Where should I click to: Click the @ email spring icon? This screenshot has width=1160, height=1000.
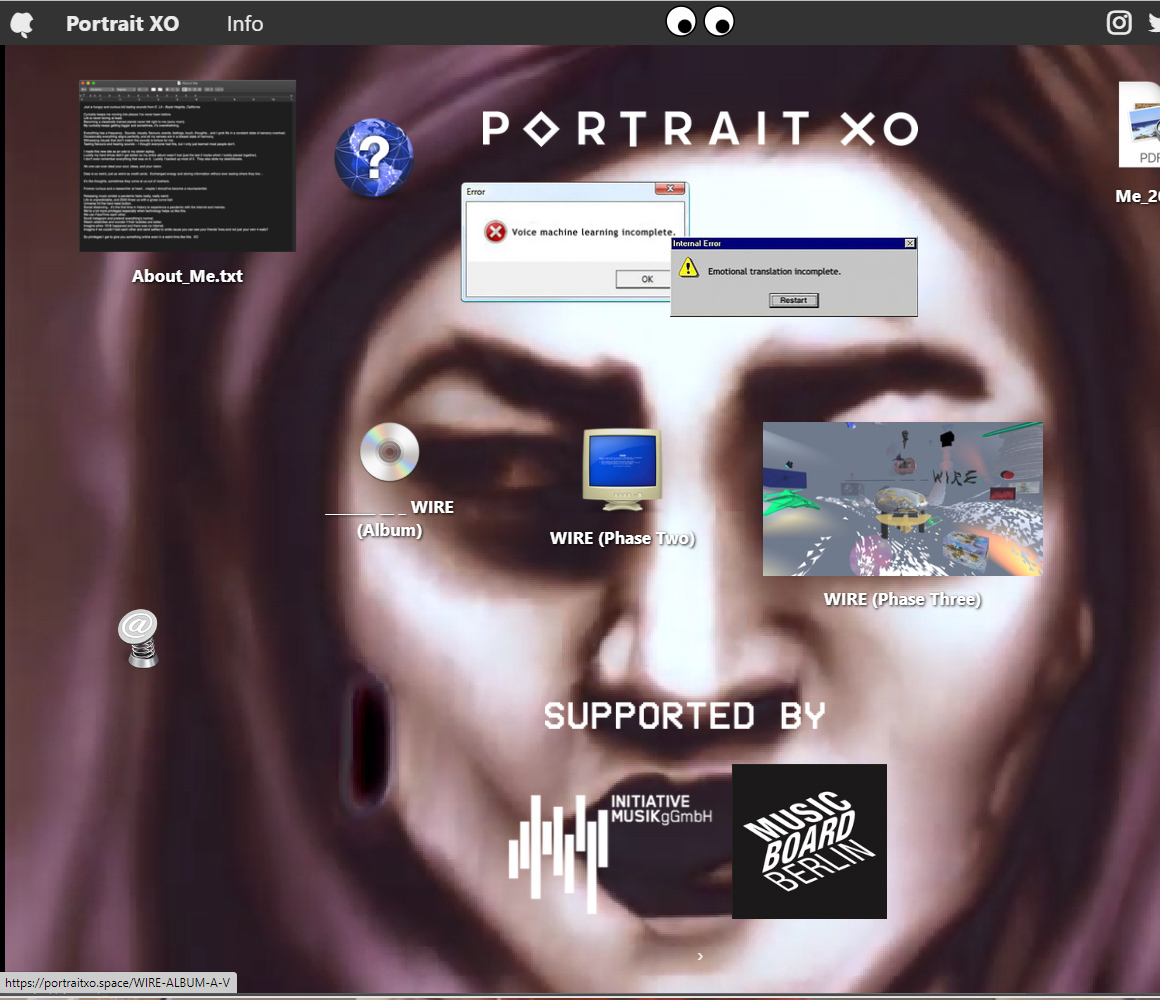[x=138, y=637]
